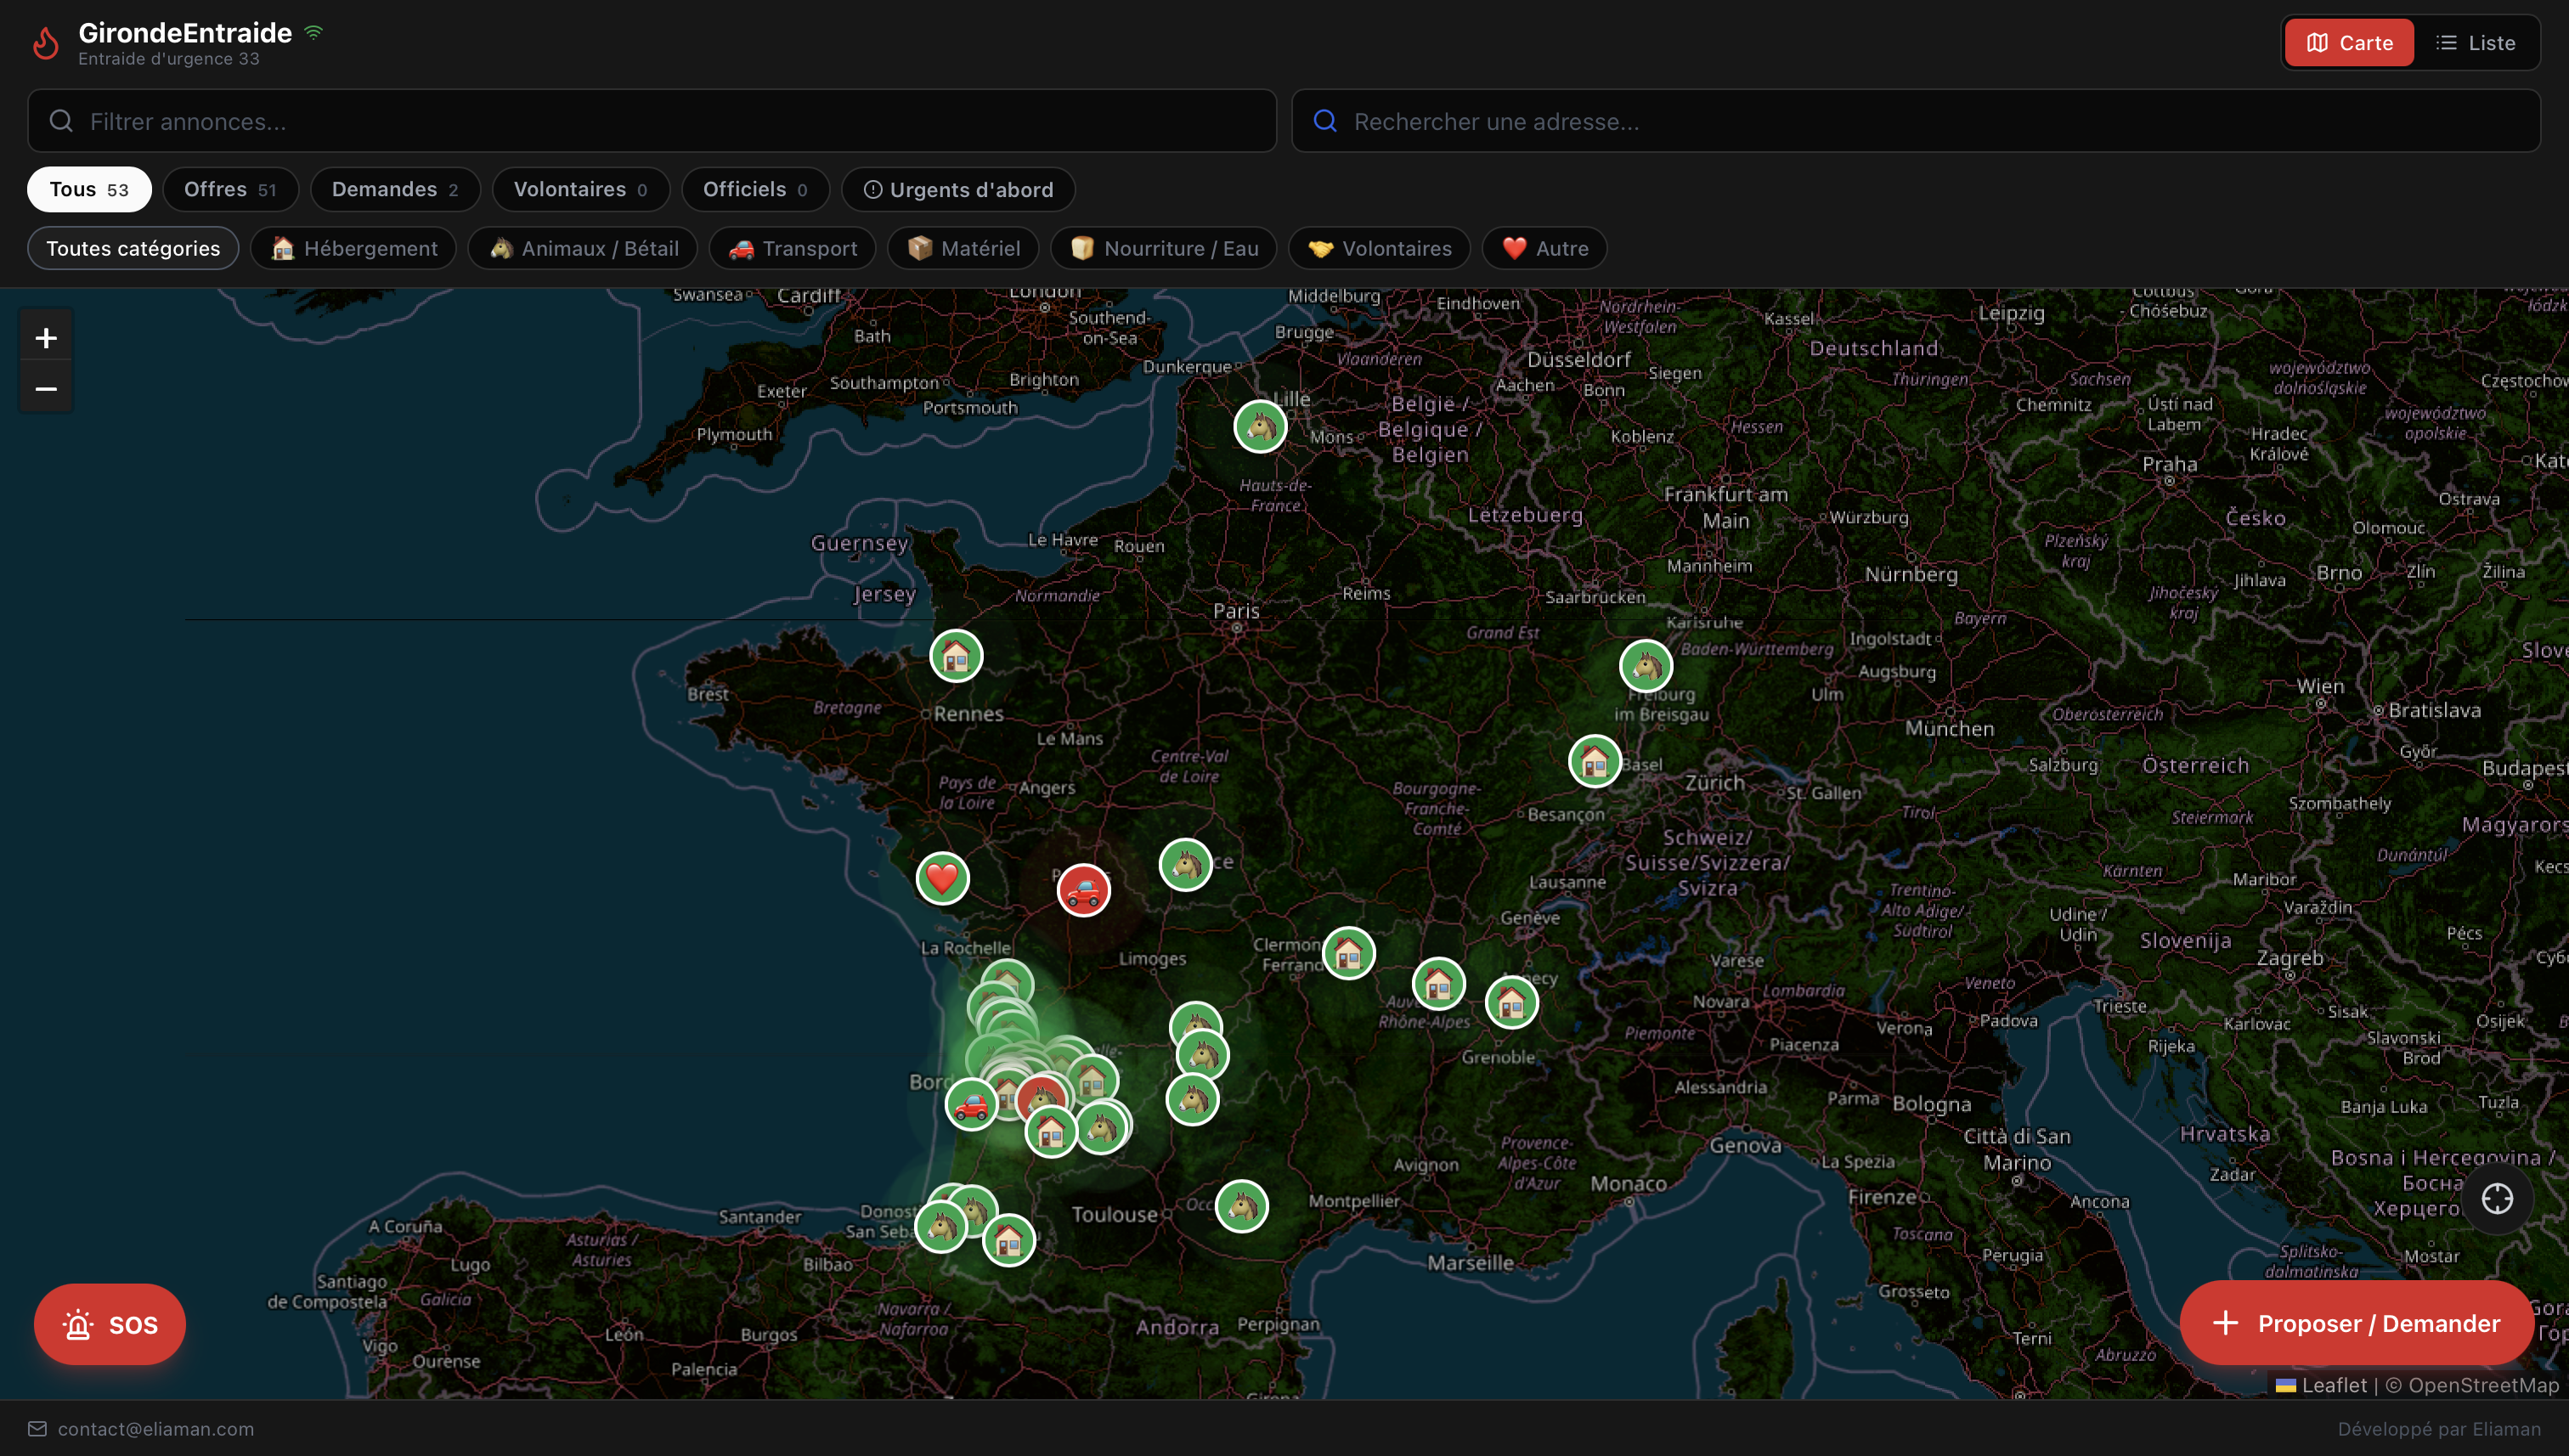Click the Rechercher une adresse field
The height and width of the screenshot is (1456, 2569).
point(1916,121)
